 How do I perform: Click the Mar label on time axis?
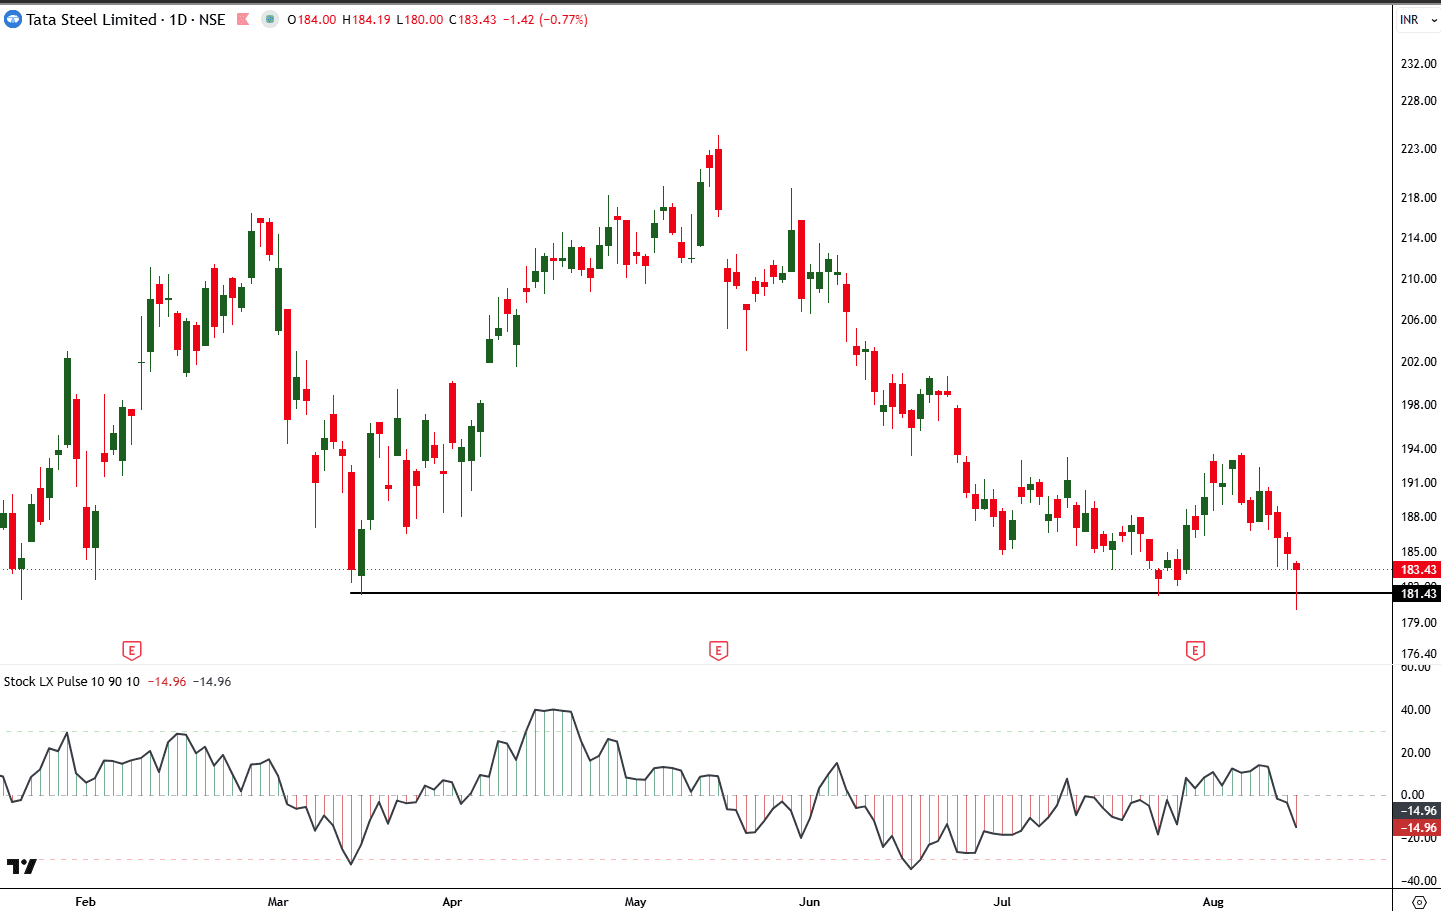pos(278,902)
